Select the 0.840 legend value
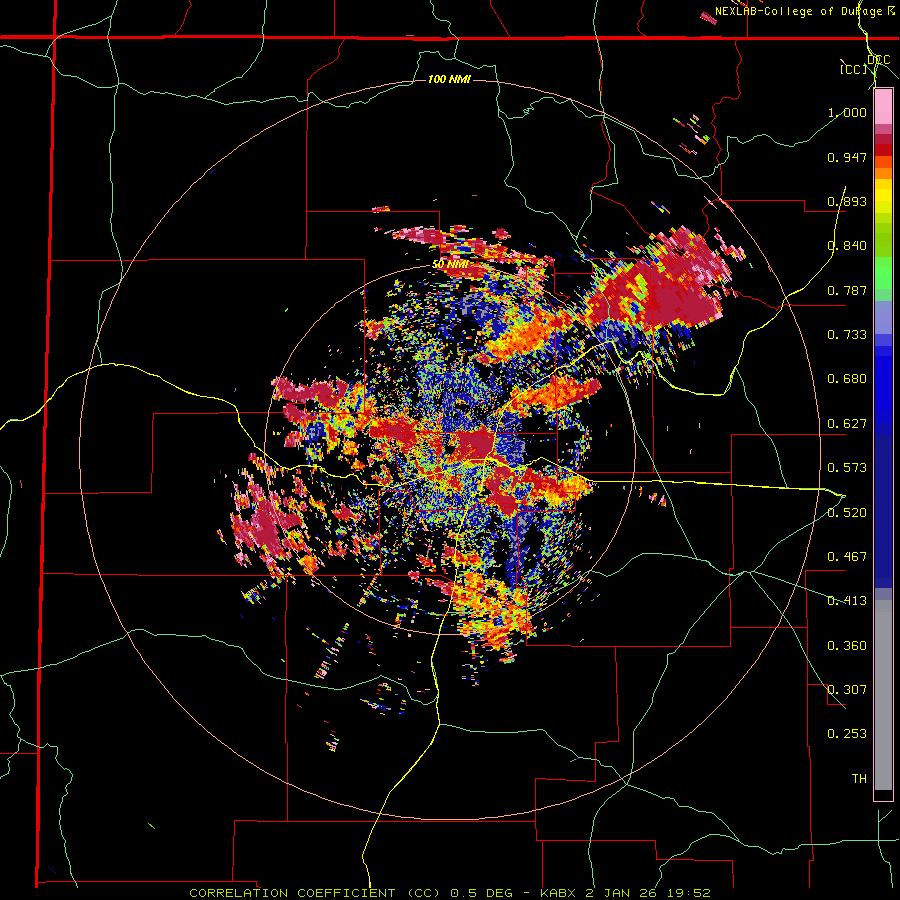 [847, 246]
